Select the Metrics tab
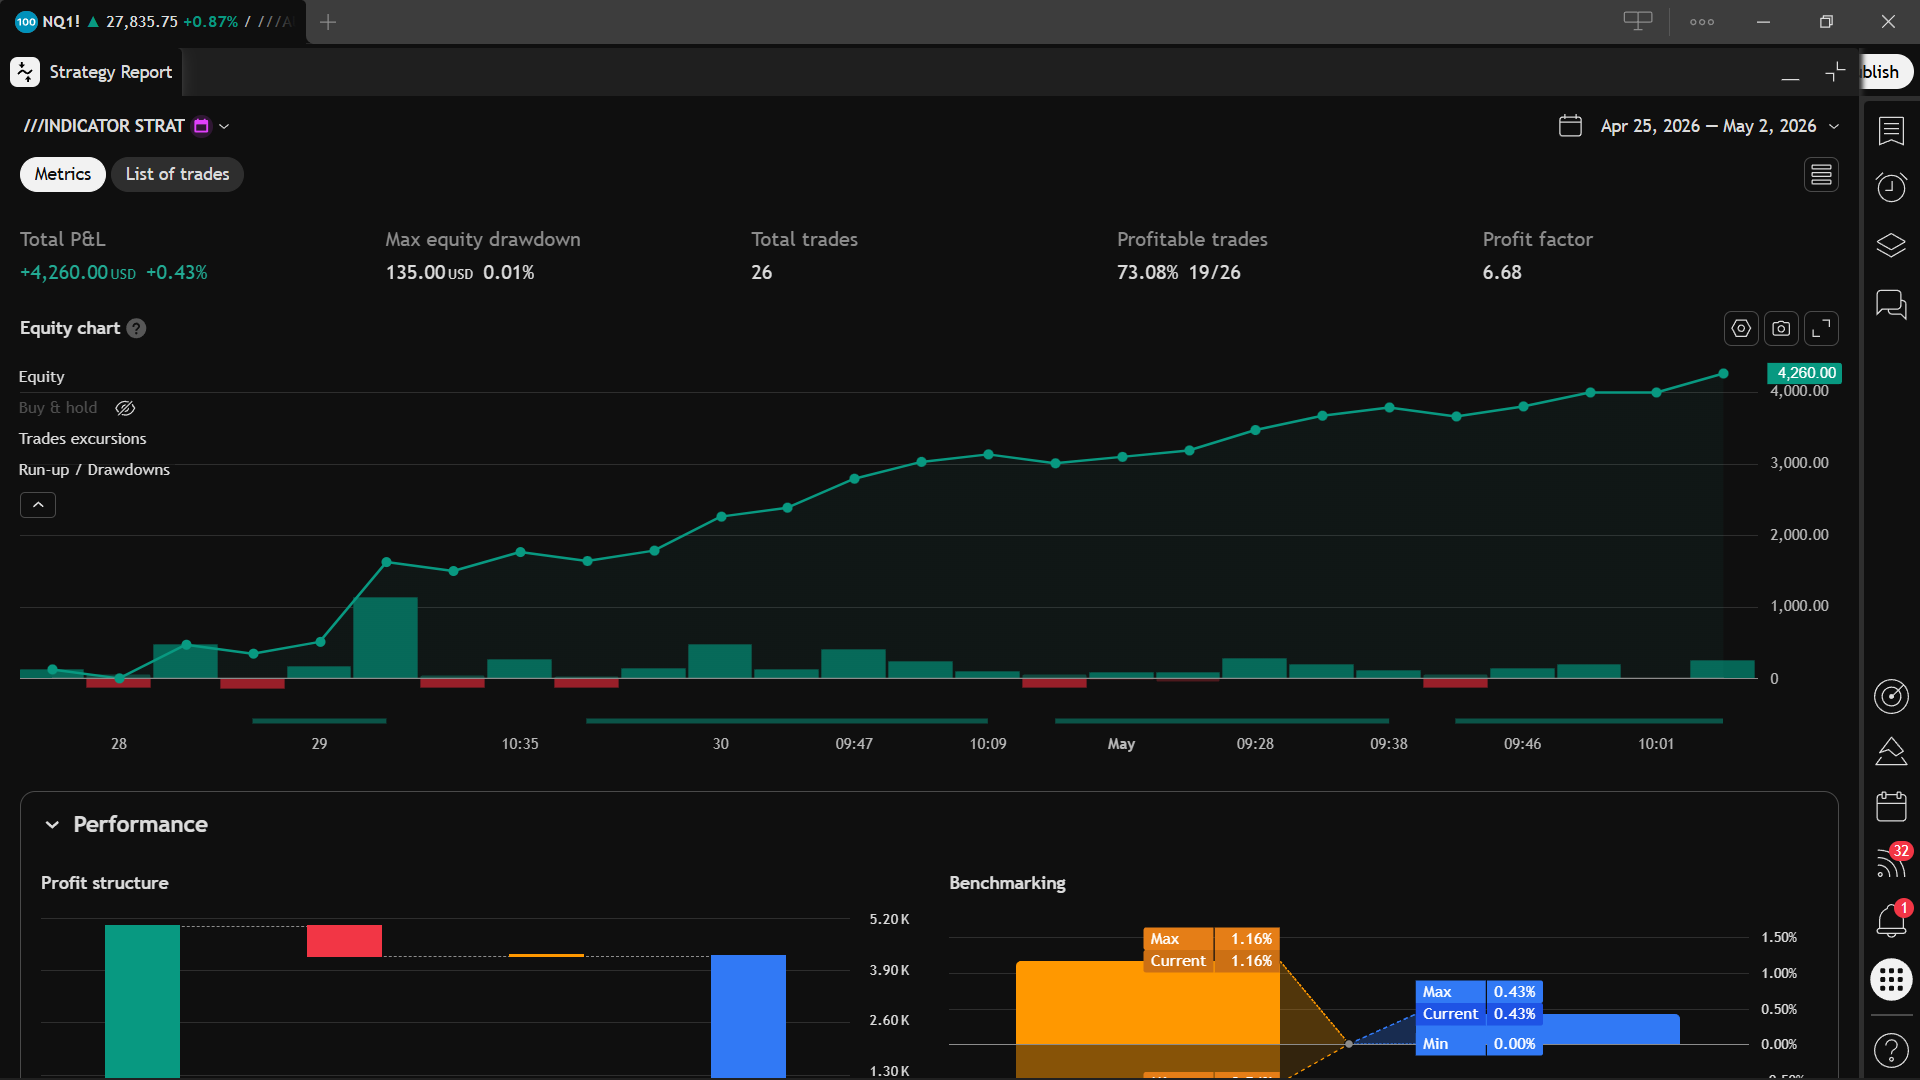 coord(63,174)
